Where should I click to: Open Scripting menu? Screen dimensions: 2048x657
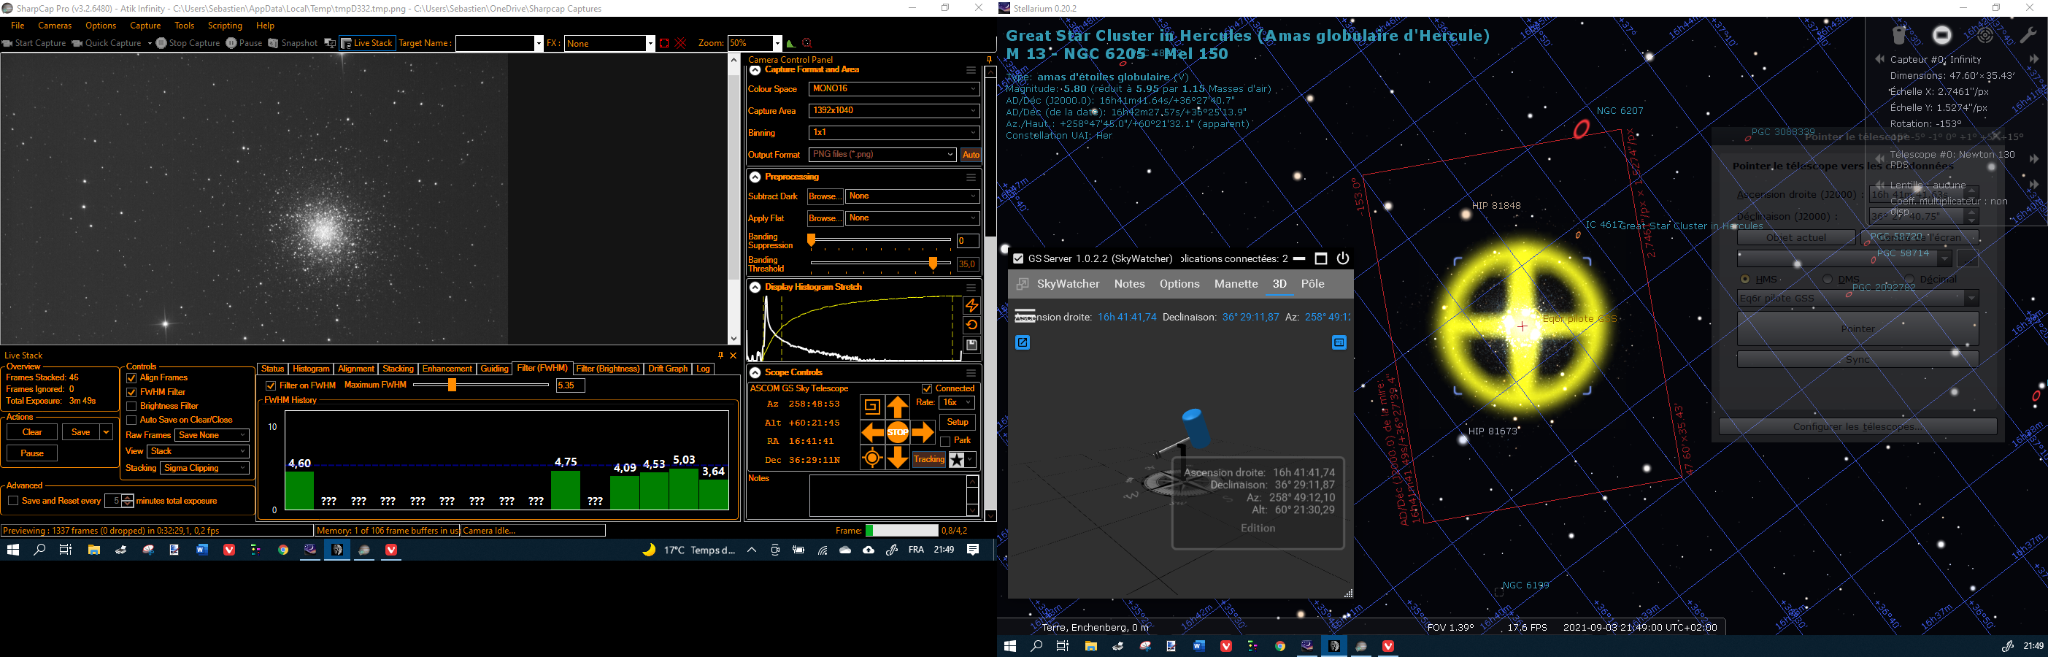(x=225, y=26)
